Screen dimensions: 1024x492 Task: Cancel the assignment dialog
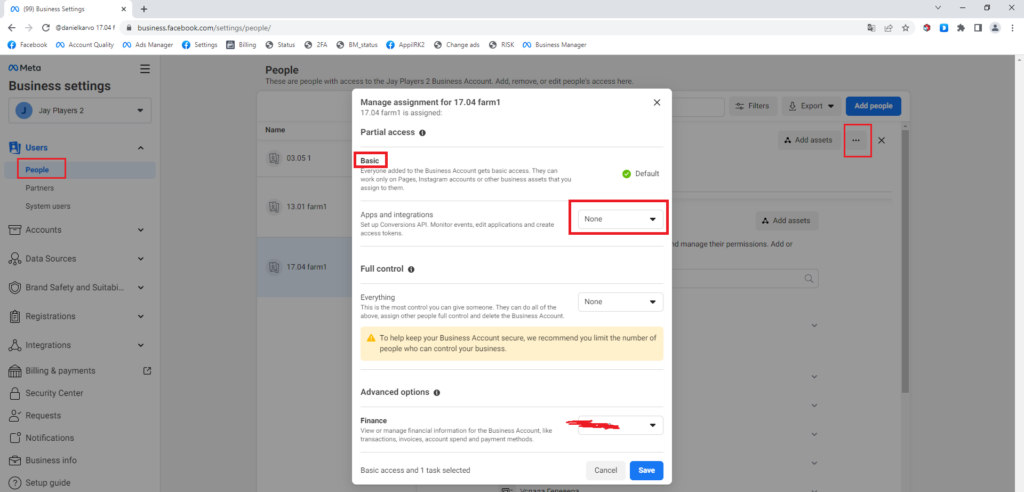pos(605,470)
